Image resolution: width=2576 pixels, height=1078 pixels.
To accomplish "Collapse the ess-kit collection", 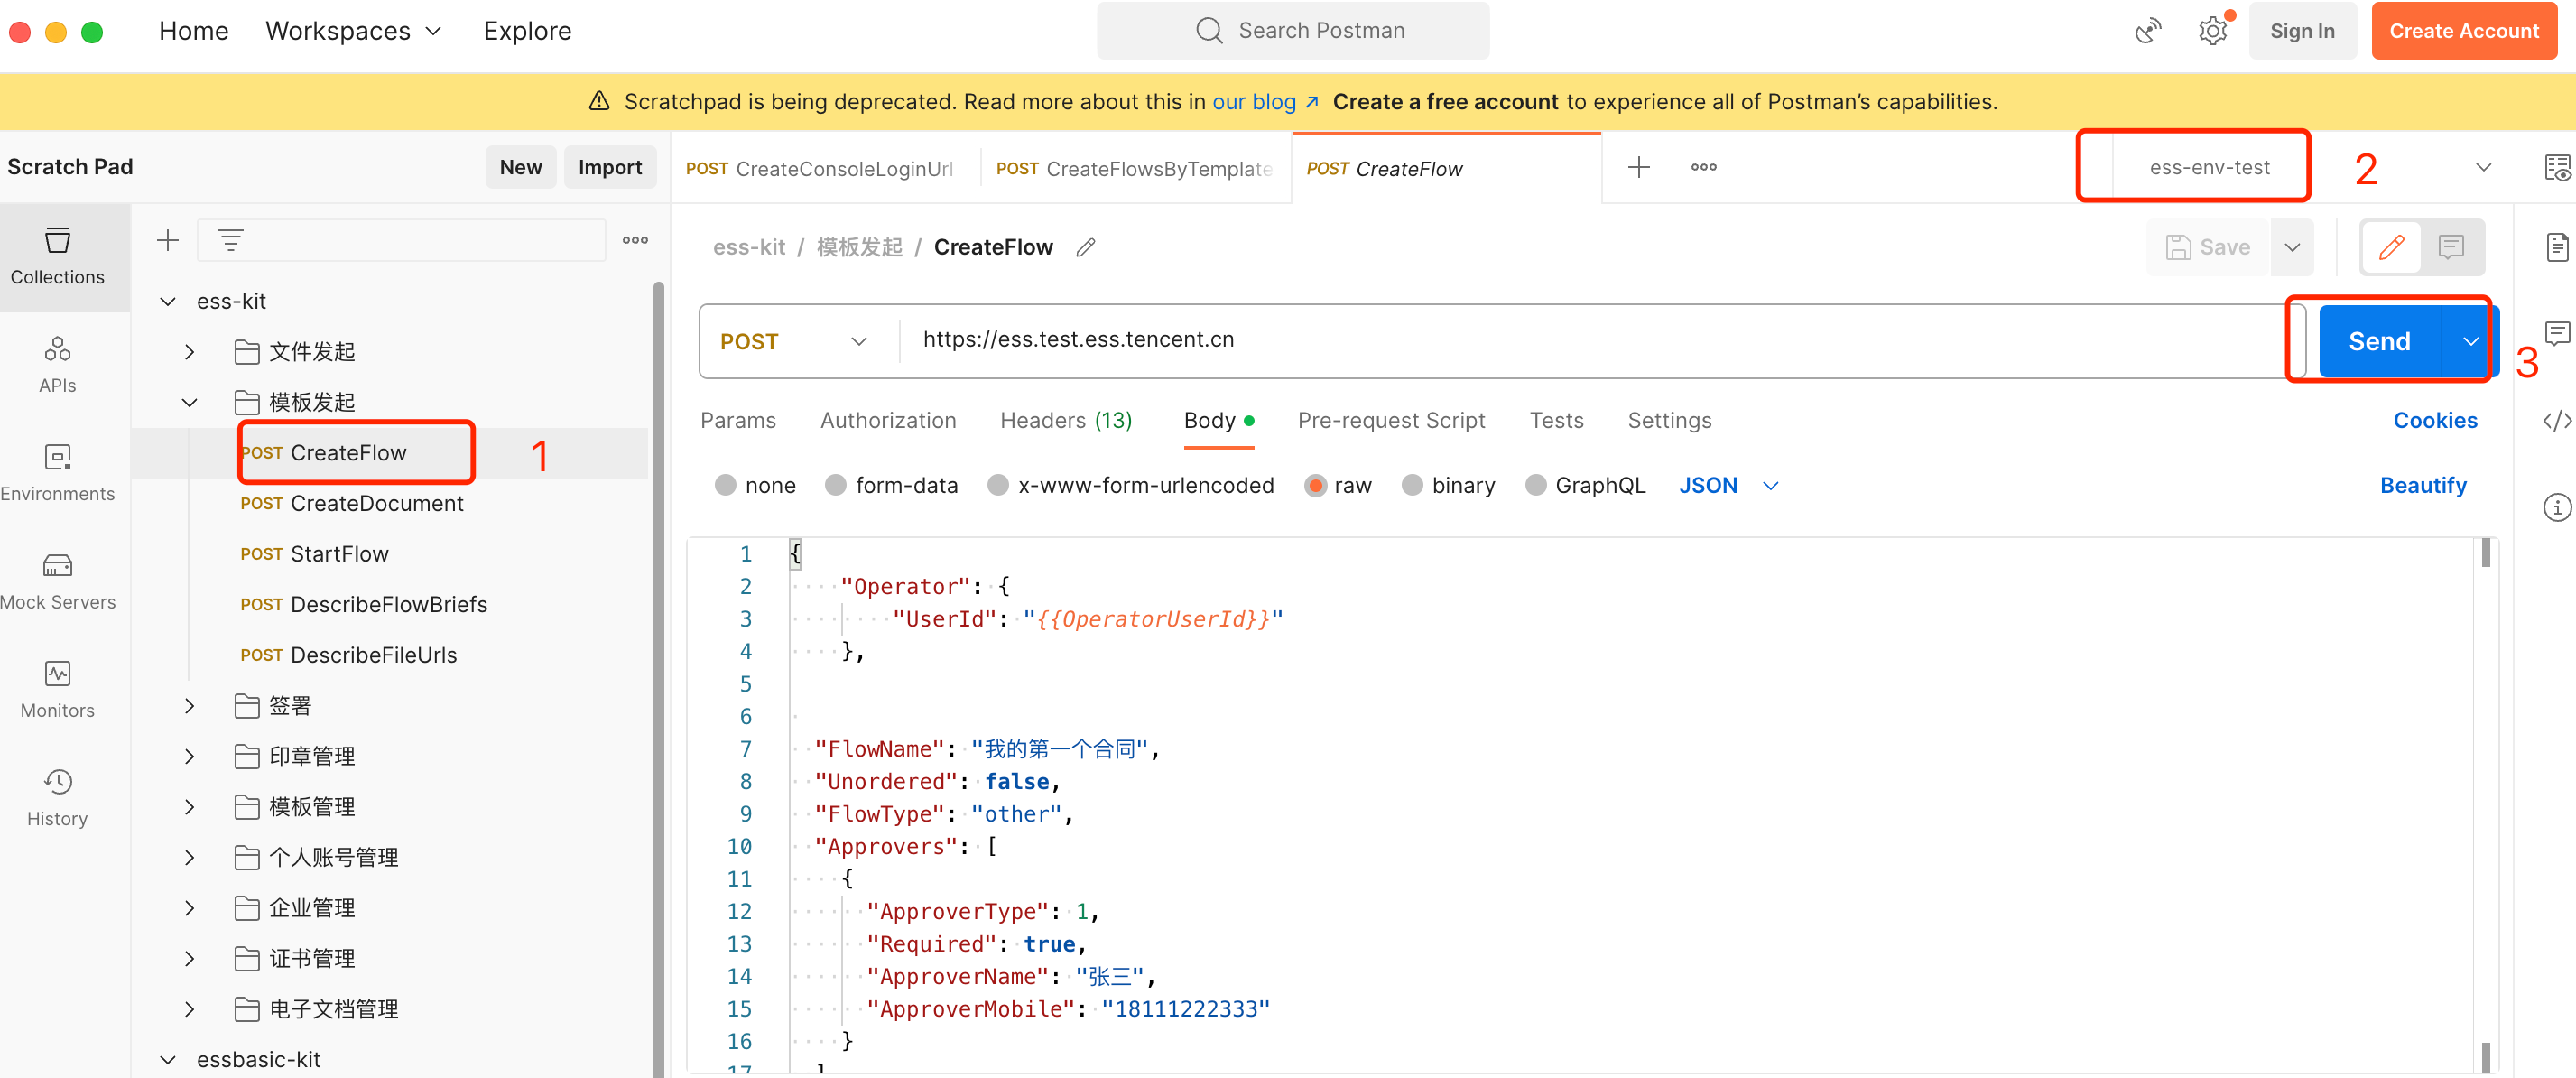I will point(168,301).
